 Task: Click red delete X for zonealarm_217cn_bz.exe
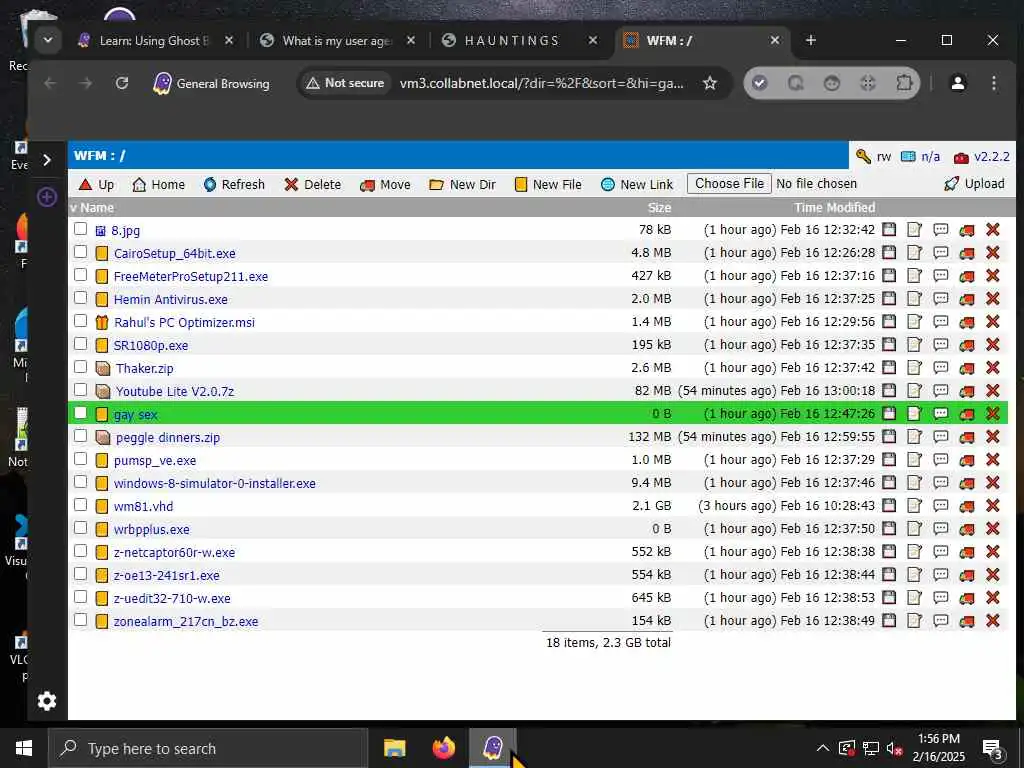coord(993,620)
